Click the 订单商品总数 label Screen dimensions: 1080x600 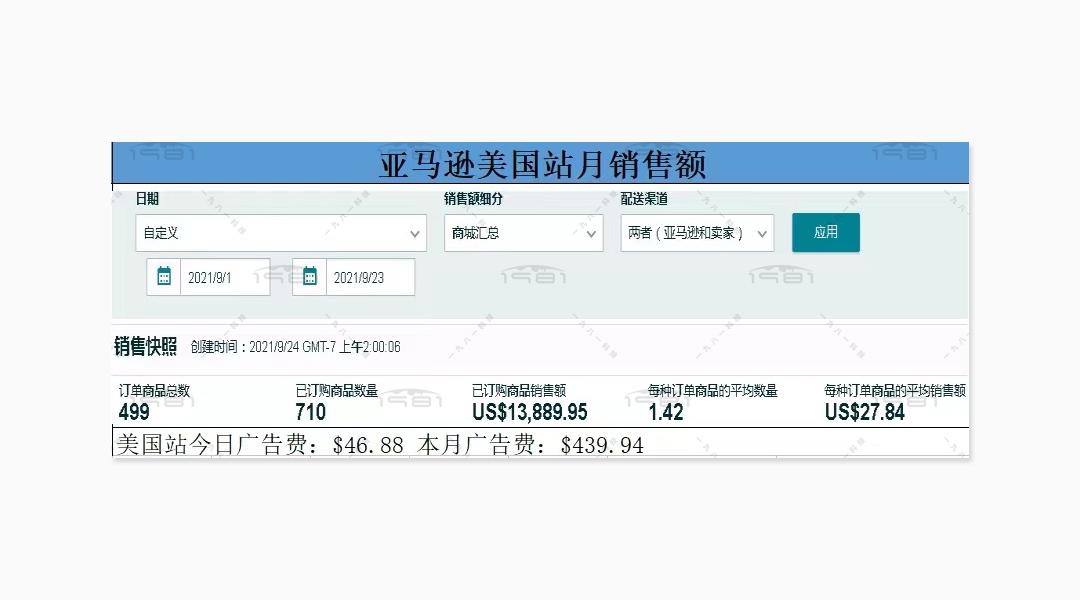pos(154,391)
